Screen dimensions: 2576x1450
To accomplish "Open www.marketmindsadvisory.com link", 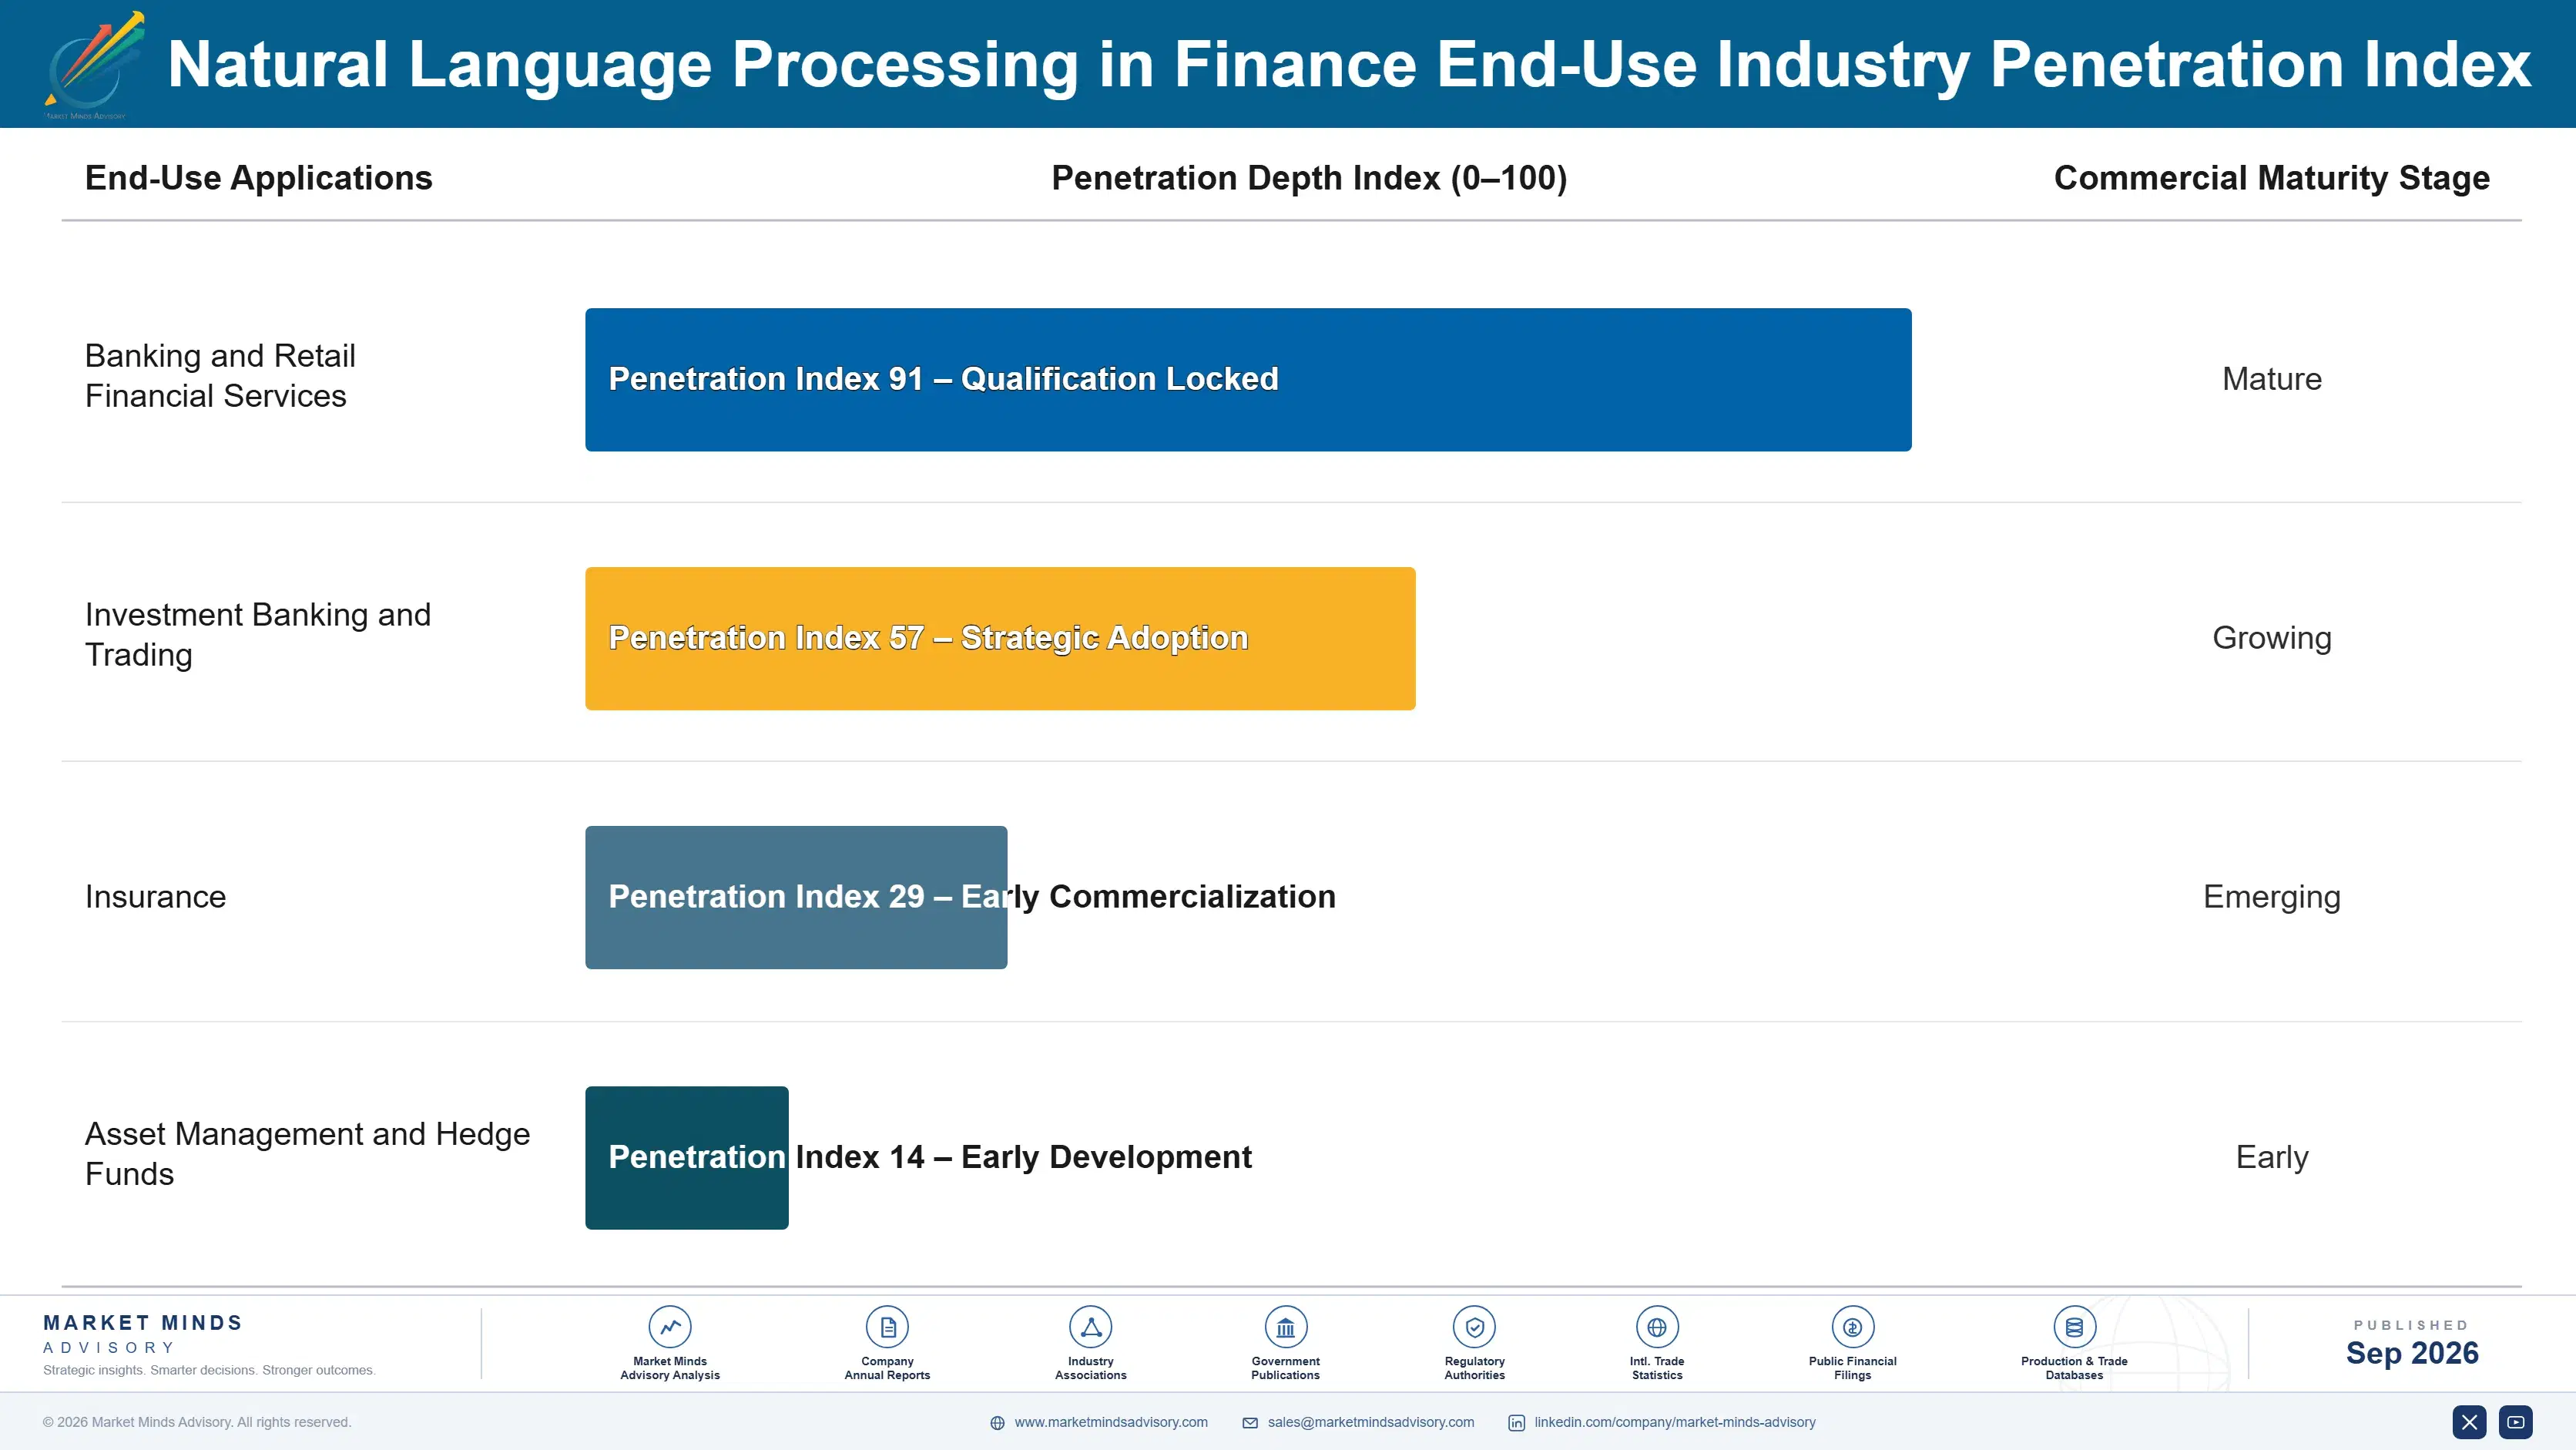I will [1111, 1422].
